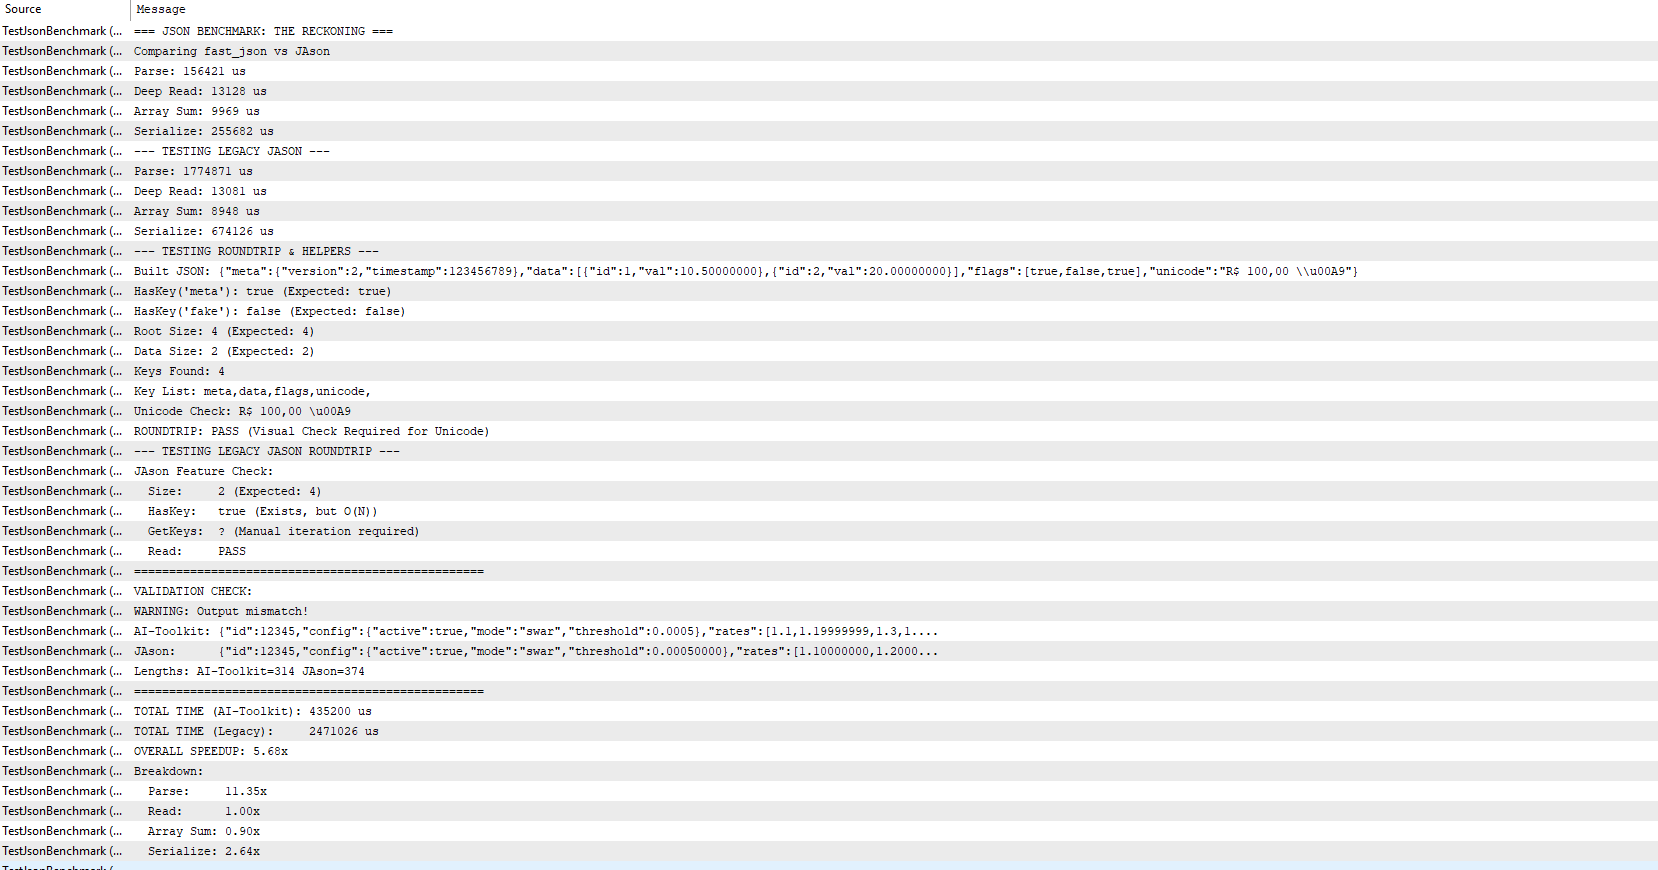This screenshot has width=1658, height=870.
Task: Select the 'Parse: 156421 us' row
Action: click(x=829, y=71)
